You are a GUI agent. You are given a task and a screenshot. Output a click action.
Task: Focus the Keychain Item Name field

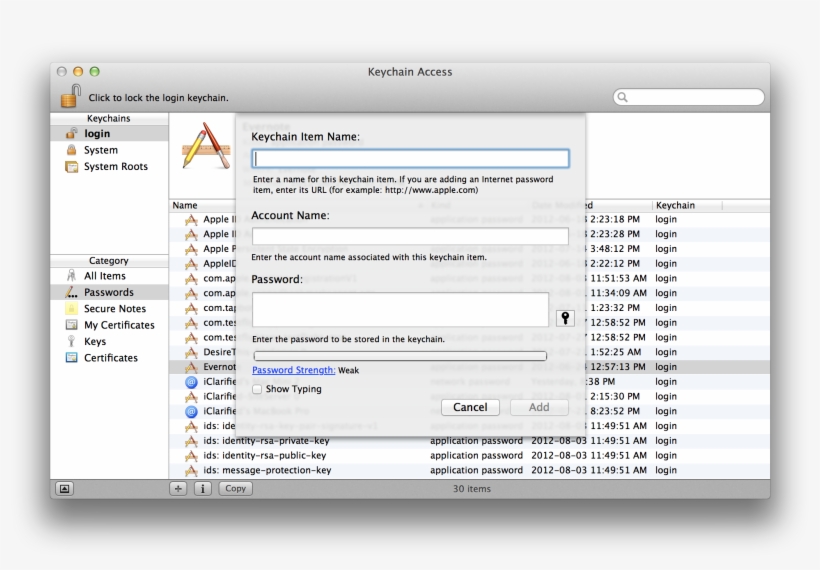tap(410, 159)
